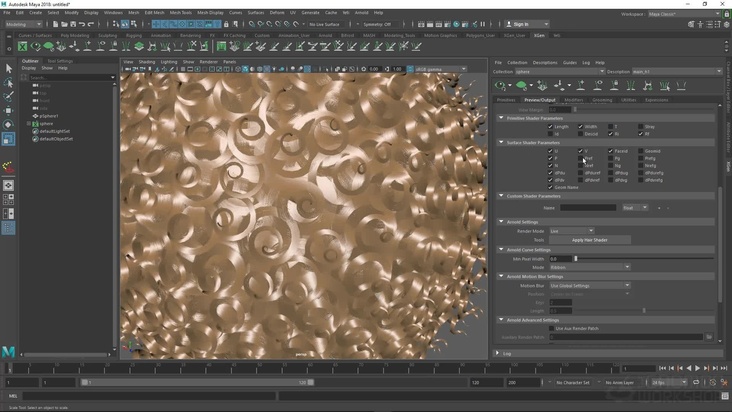Click the custom shader Name input field

(x=587, y=208)
